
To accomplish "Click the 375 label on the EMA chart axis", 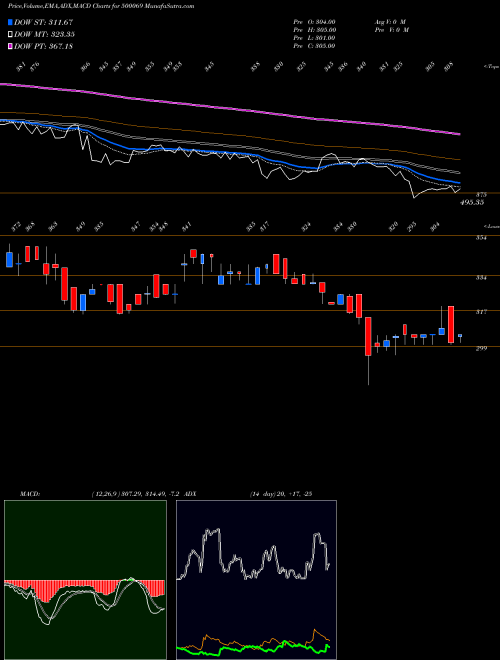I will pyautogui.click(x=482, y=195).
